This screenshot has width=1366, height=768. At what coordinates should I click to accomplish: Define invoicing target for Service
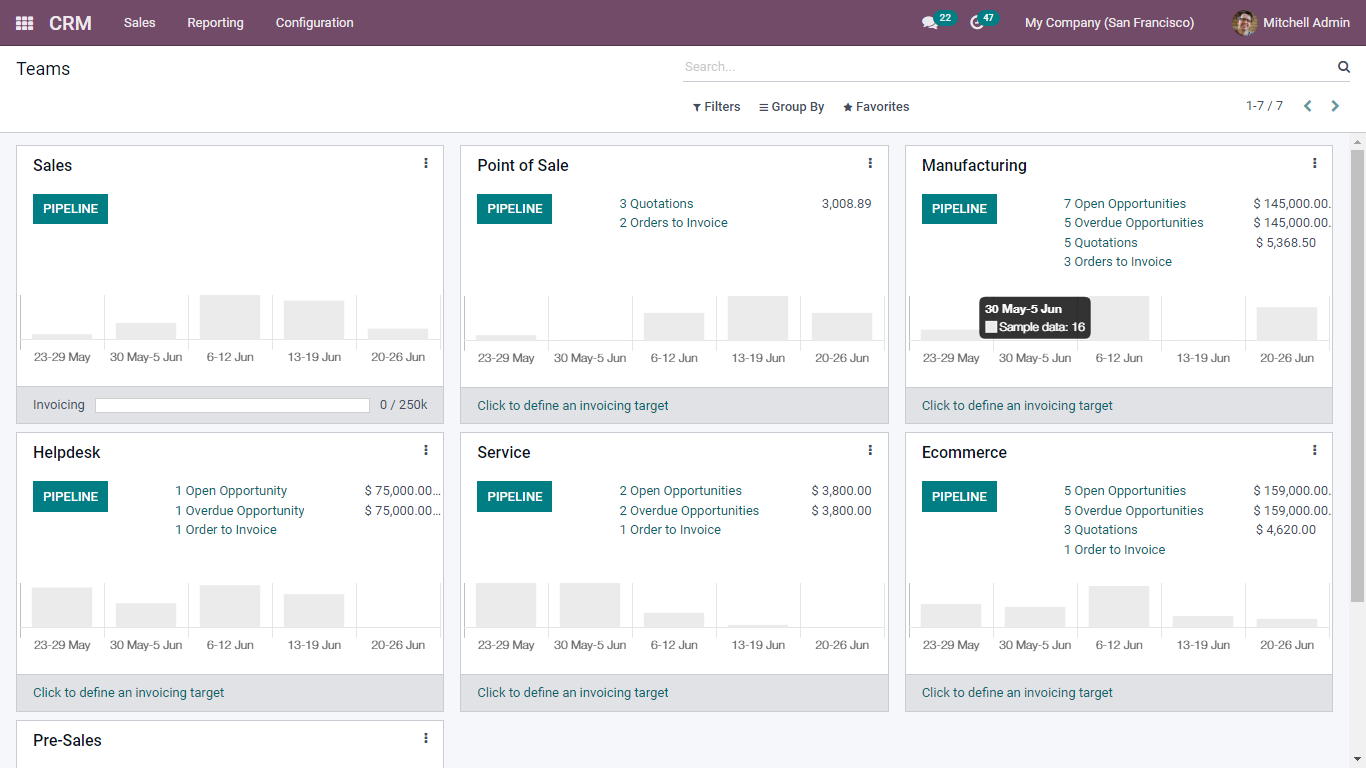(x=573, y=693)
